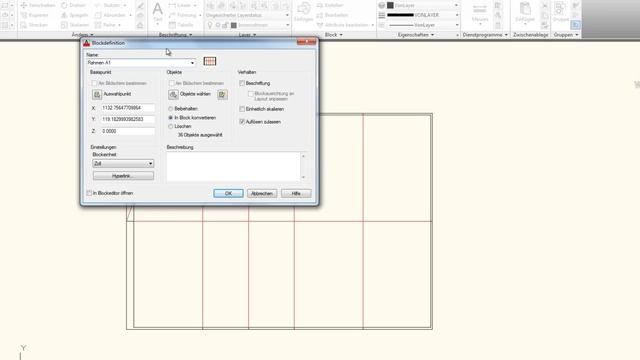This screenshot has width=640, height=360.
Task: Select the Reihe array tool
Action: pos(106,25)
